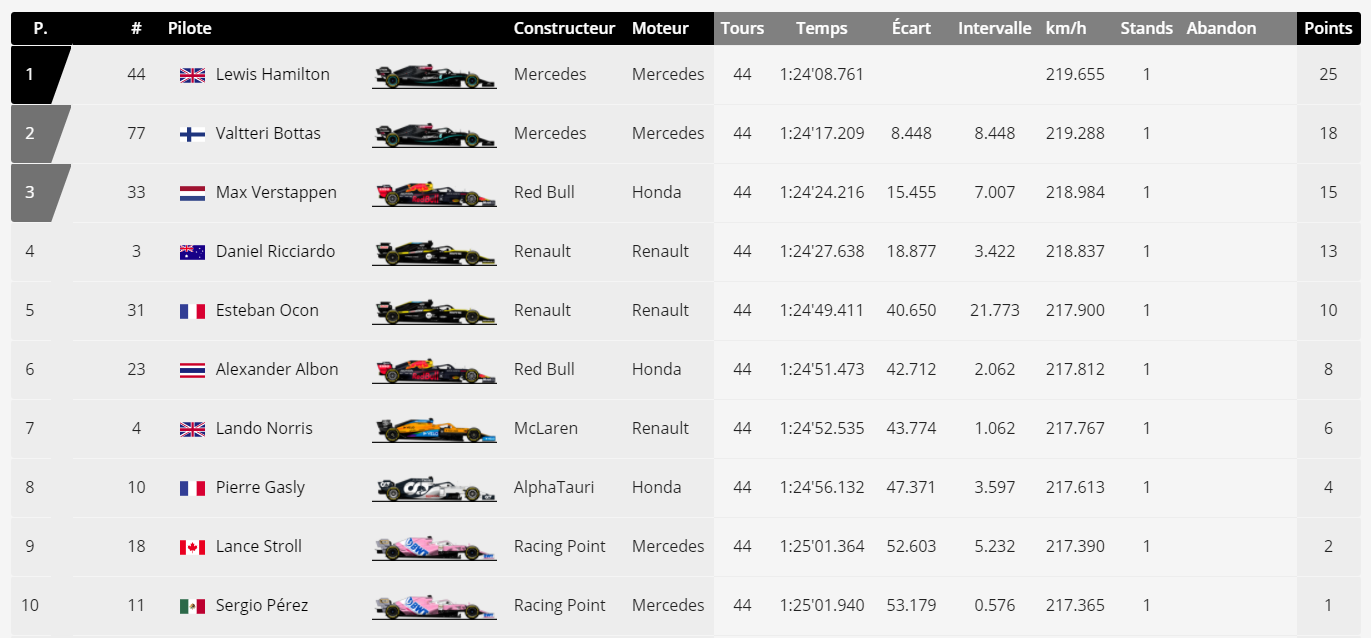
Task: Open Pierre Gasly's driver link
Action: tap(260, 487)
